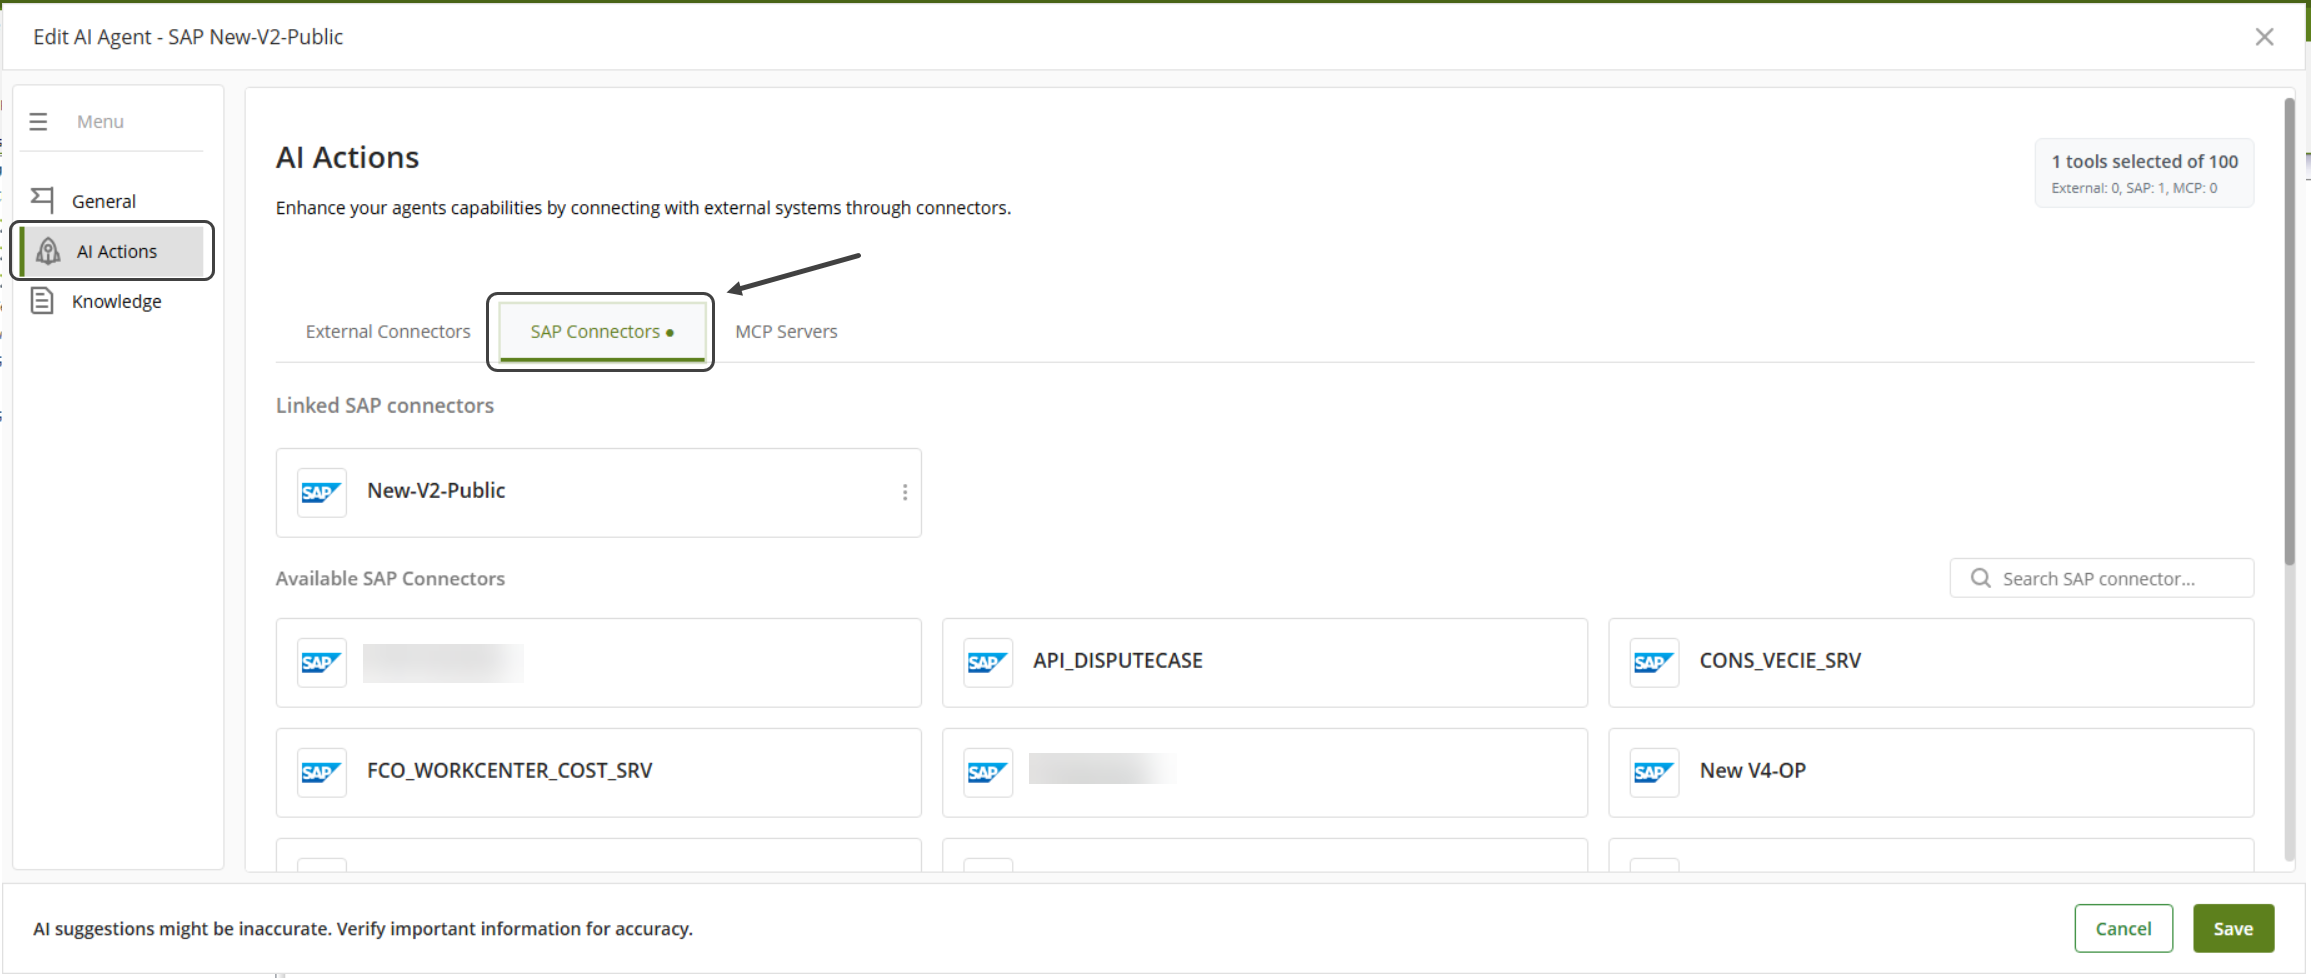The width and height of the screenshot is (2311, 978).
Task: Click the hamburger Menu icon
Action: click(38, 122)
